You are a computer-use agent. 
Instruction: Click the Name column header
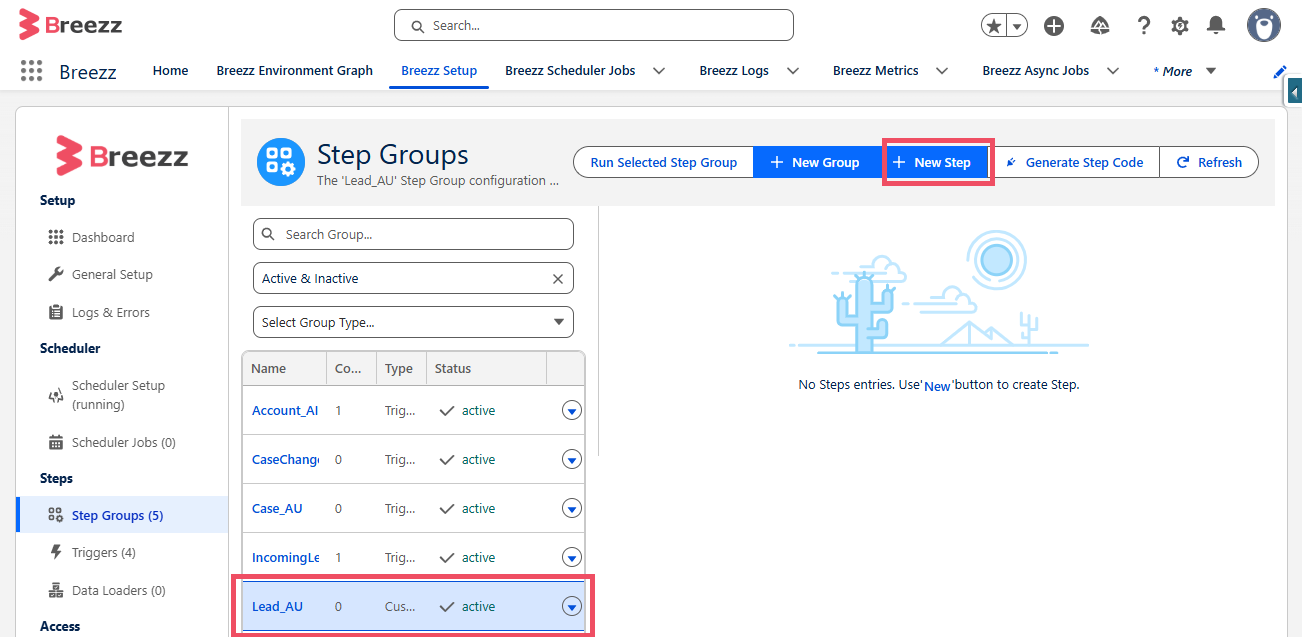click(x=284, y=369)
